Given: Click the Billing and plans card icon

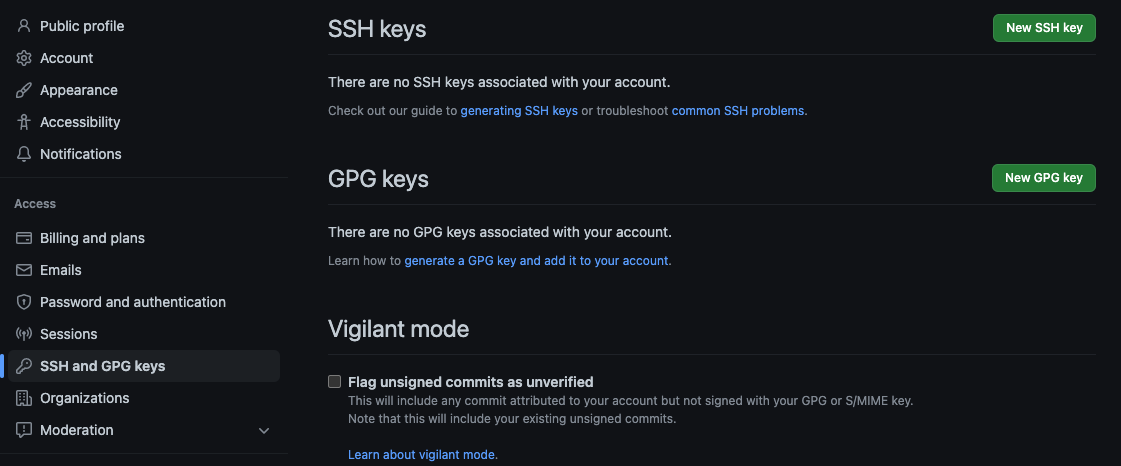Looking at the screenshot, I should (24, 238).
